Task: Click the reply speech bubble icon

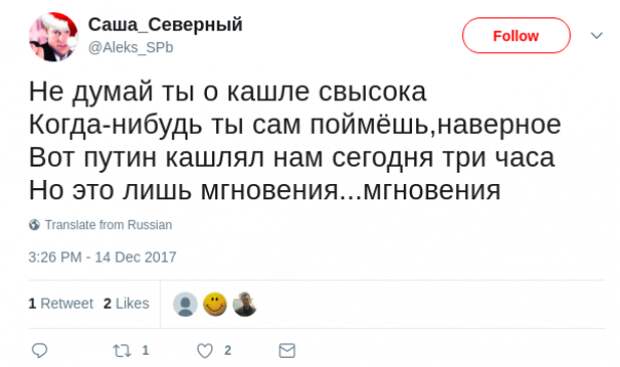Action: point(39,350)
